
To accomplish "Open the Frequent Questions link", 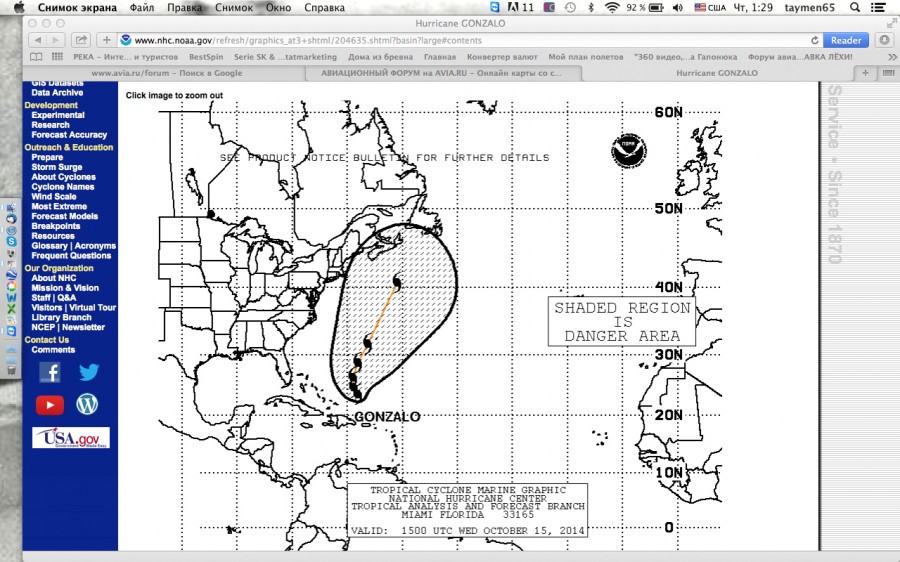I will click(x=71, y=255).
